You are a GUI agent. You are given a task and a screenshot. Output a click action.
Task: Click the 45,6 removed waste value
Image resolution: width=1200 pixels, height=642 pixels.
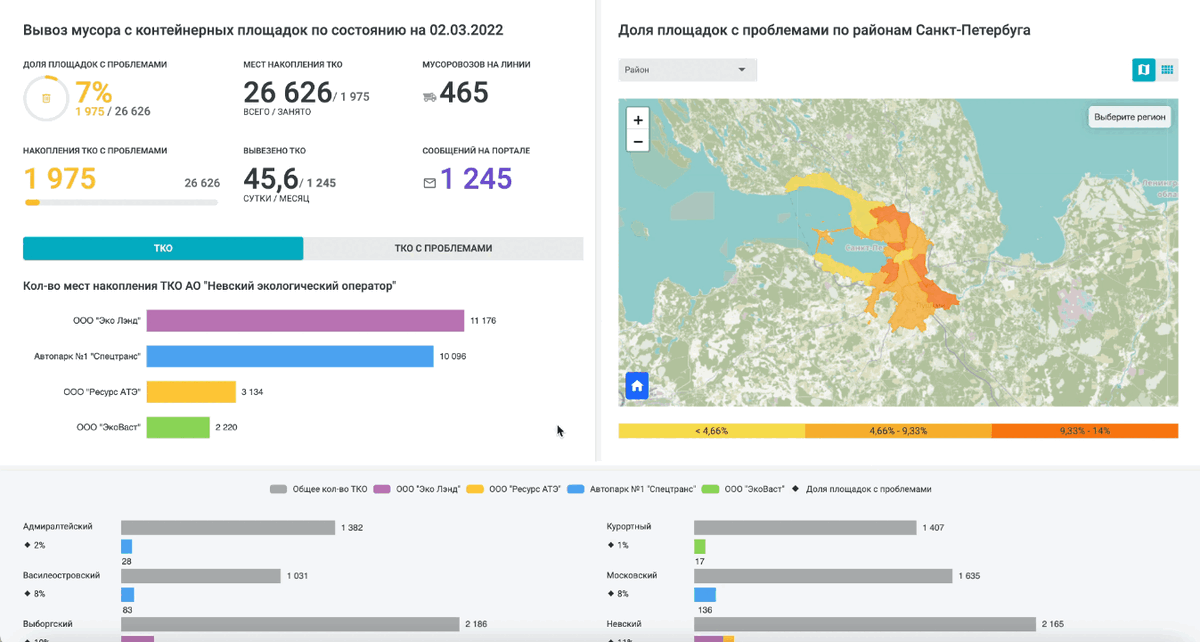(271, 179)
